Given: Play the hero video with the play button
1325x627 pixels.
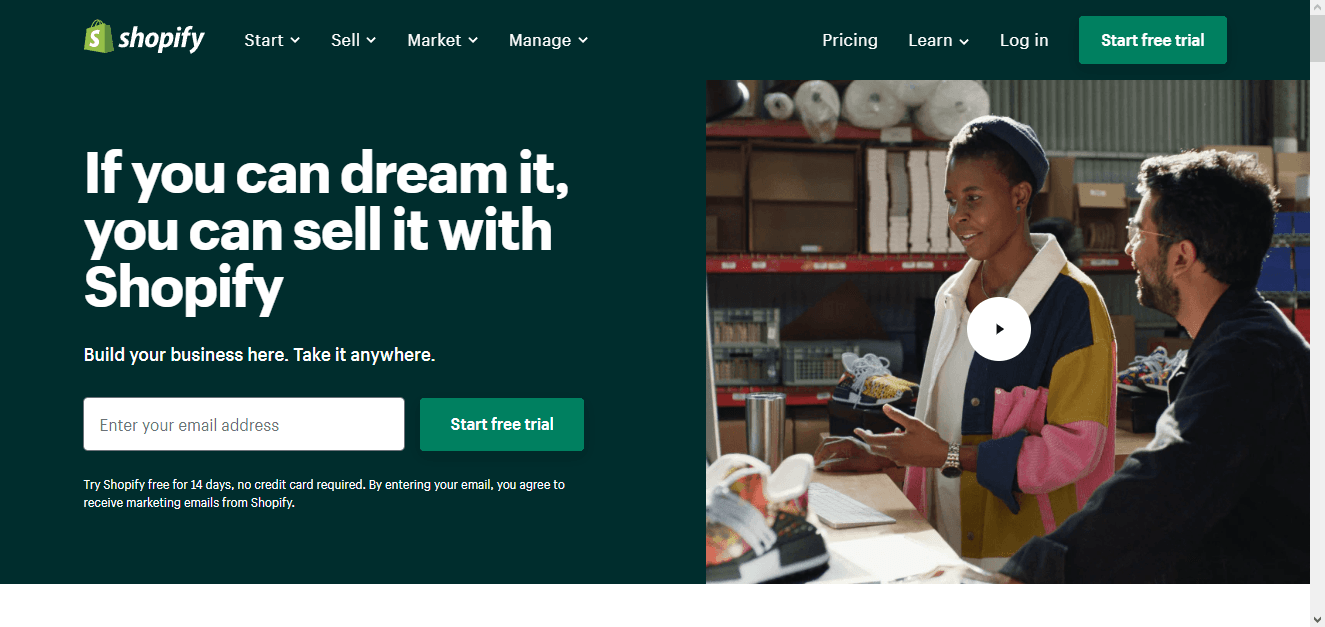Looking at the screenshot, I should [998, 328].
